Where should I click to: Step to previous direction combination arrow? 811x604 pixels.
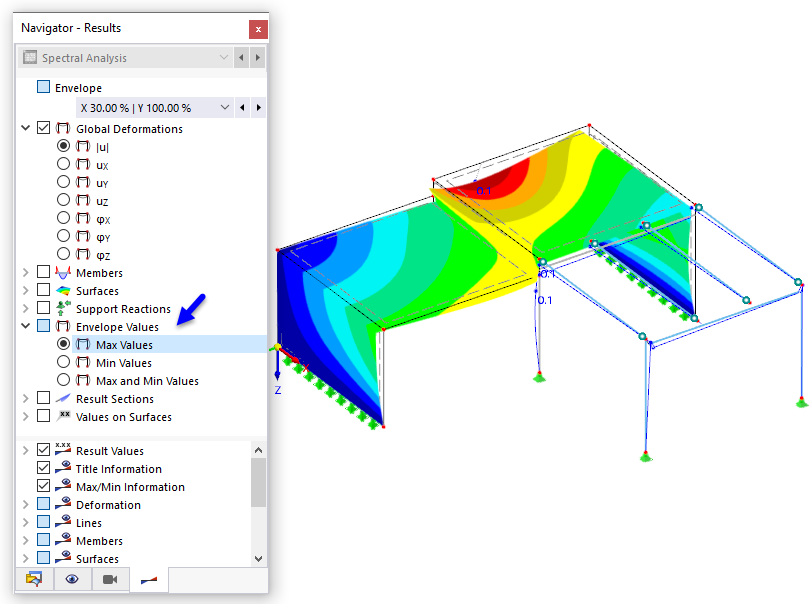[242, 108]
